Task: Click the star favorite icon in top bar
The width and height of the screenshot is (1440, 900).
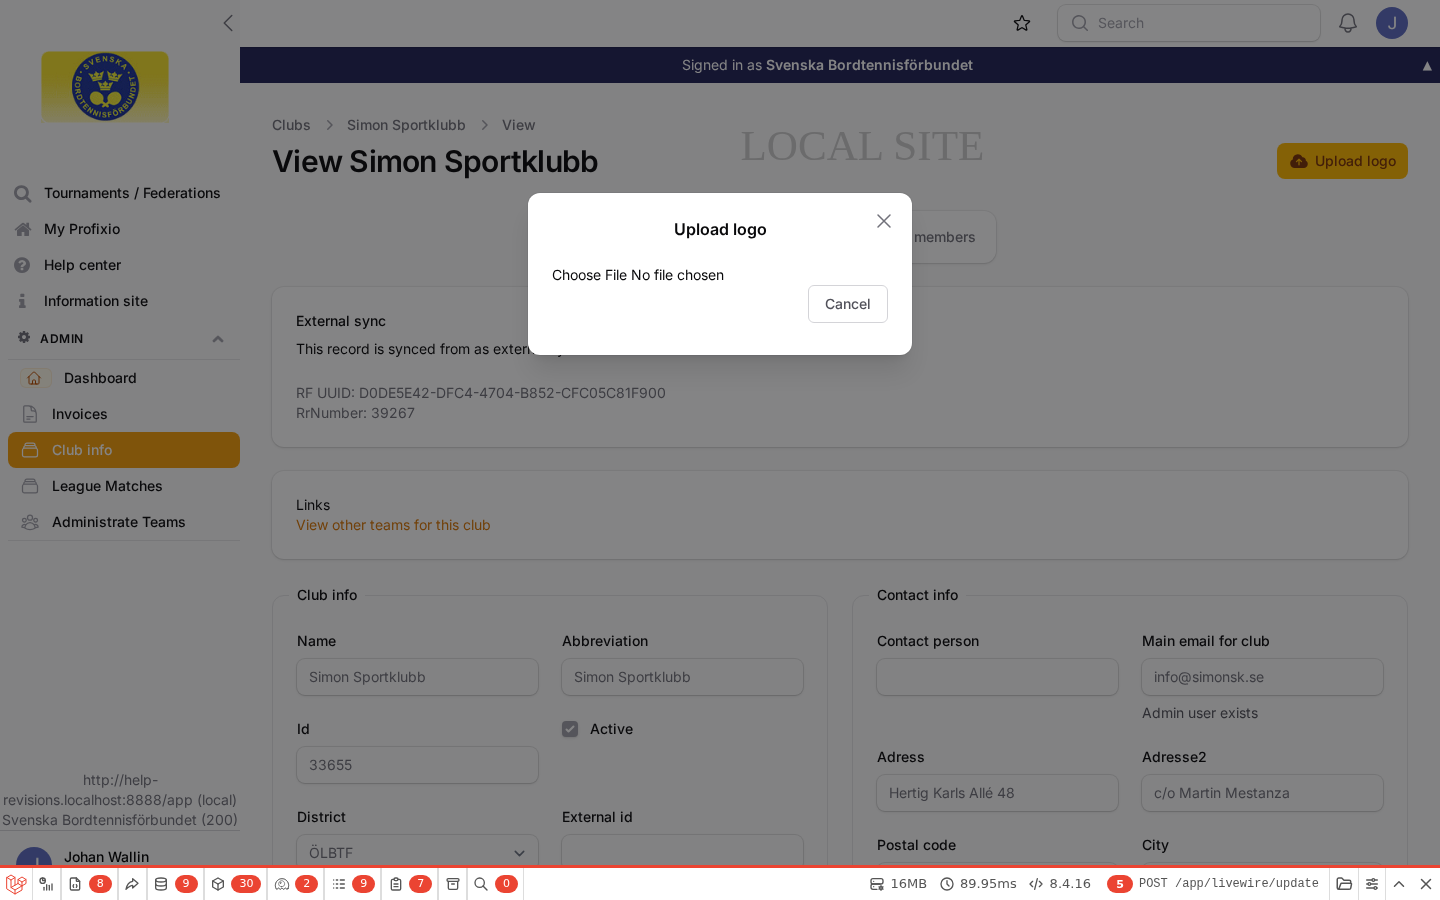Action: [x=1022, y=23]
